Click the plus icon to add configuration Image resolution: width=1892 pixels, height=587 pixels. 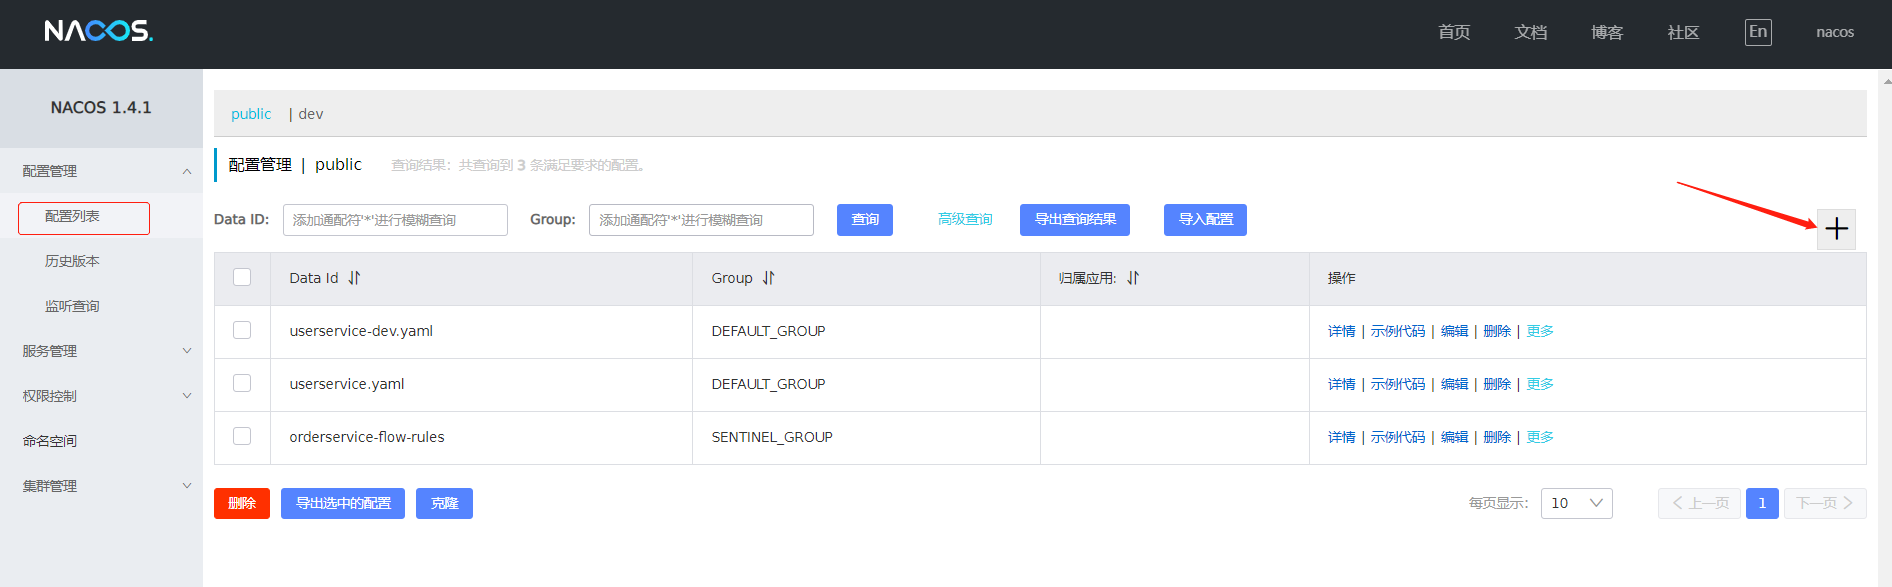point(1836,229)
